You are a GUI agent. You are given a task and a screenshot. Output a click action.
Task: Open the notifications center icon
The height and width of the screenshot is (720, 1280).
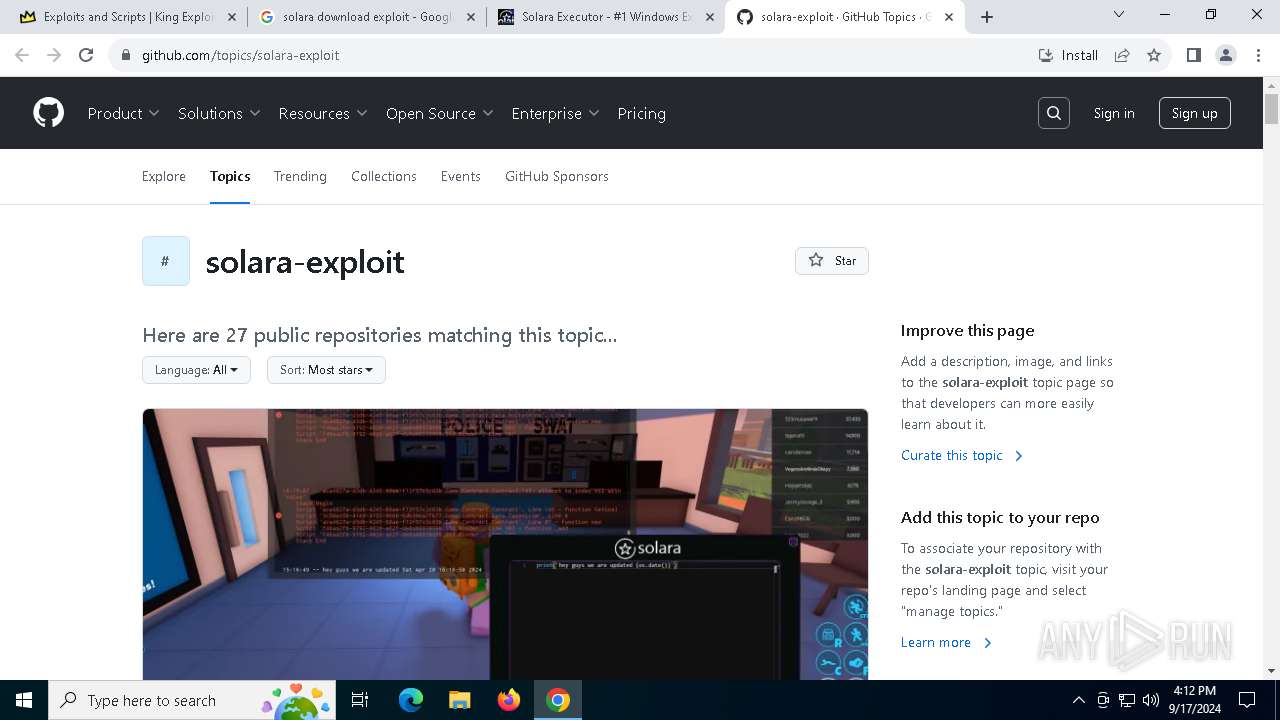tap(1247, 700)
